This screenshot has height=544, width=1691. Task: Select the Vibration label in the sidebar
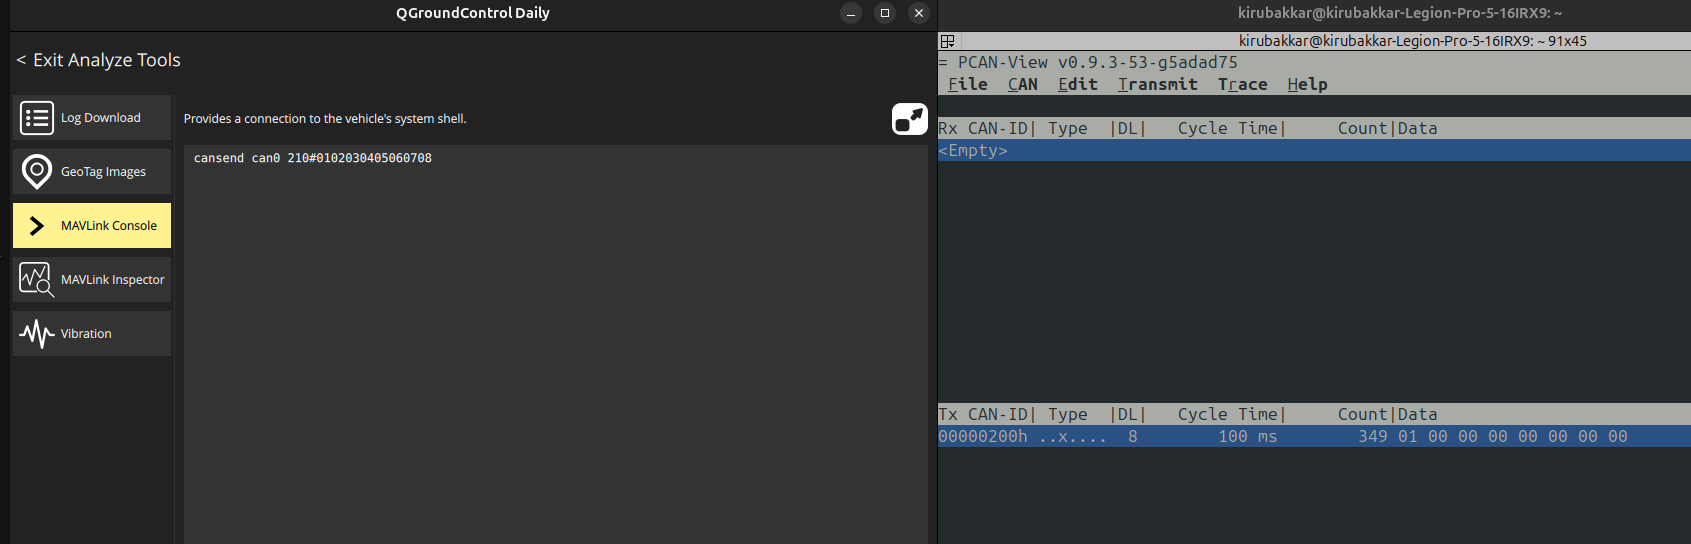click(x=86, y=334)
